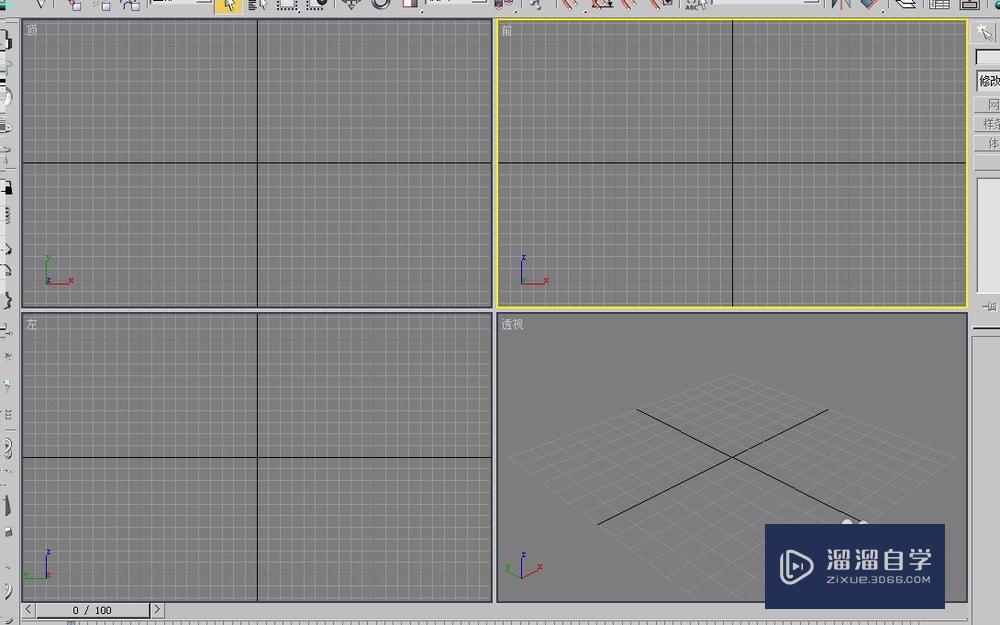1000x625 pixels.
Task: Activate the Select and Rotate tool
Action: coord(381,4)
